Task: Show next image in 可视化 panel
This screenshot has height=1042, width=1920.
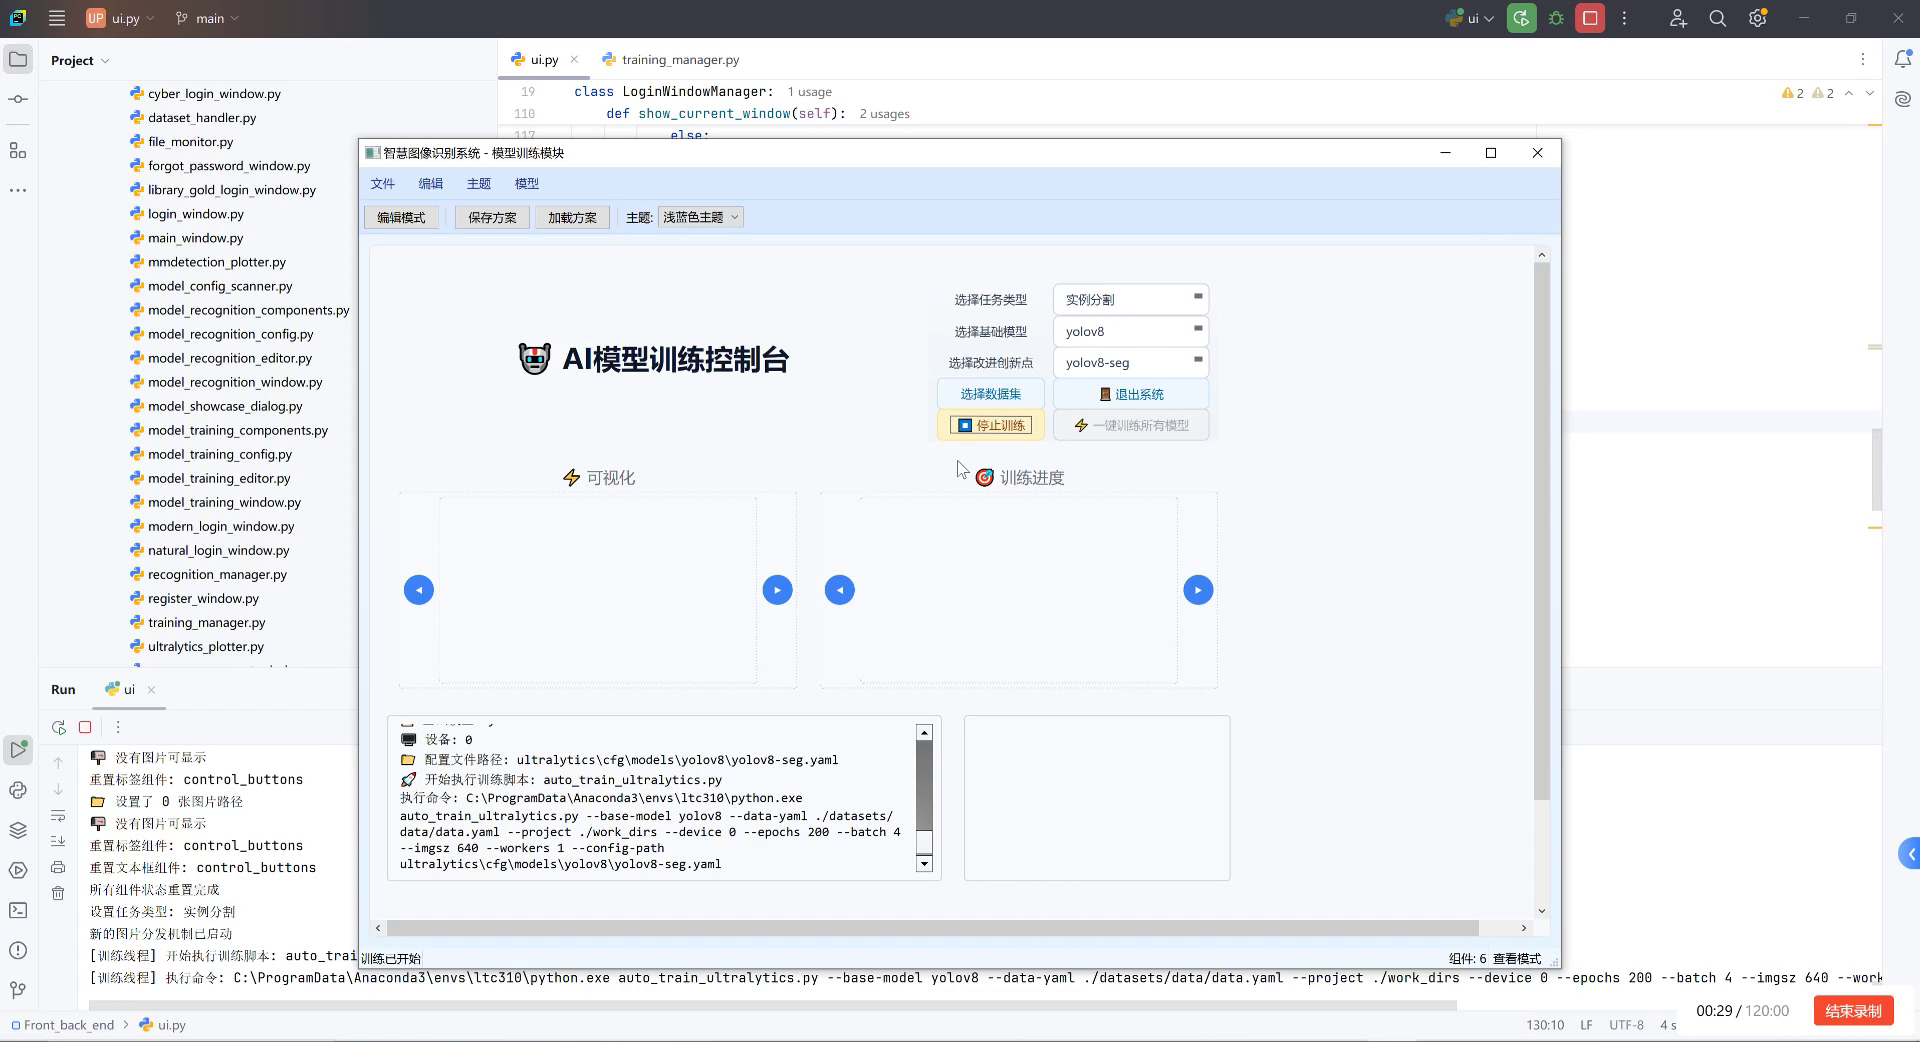Action: click(777, 590)
